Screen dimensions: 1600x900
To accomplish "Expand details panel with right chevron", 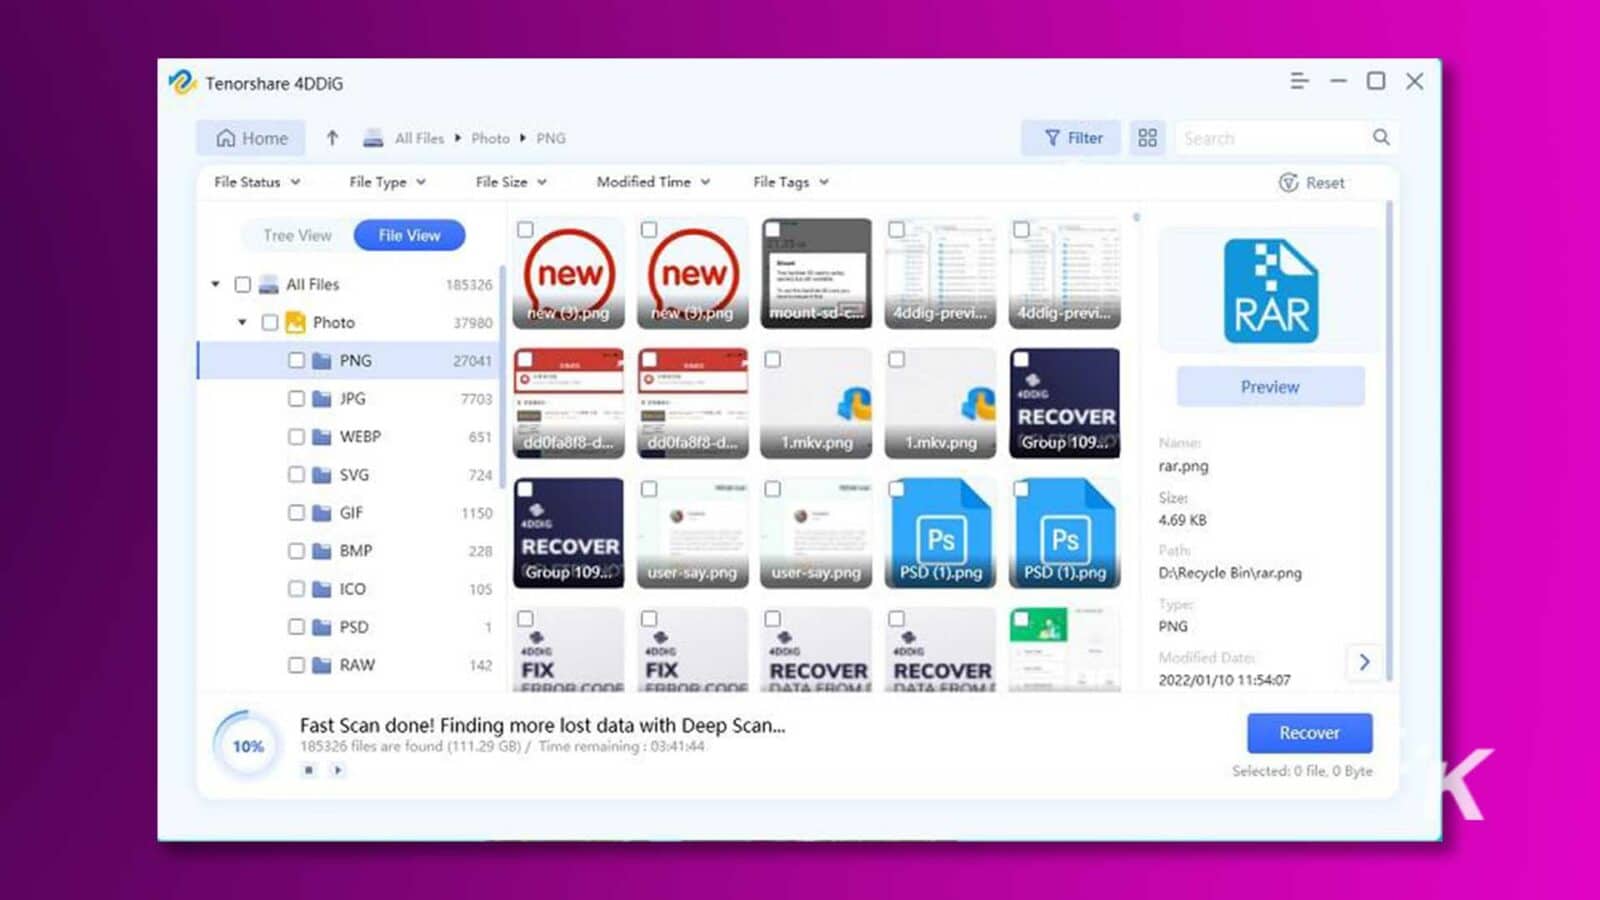I will click(1364, 662).
